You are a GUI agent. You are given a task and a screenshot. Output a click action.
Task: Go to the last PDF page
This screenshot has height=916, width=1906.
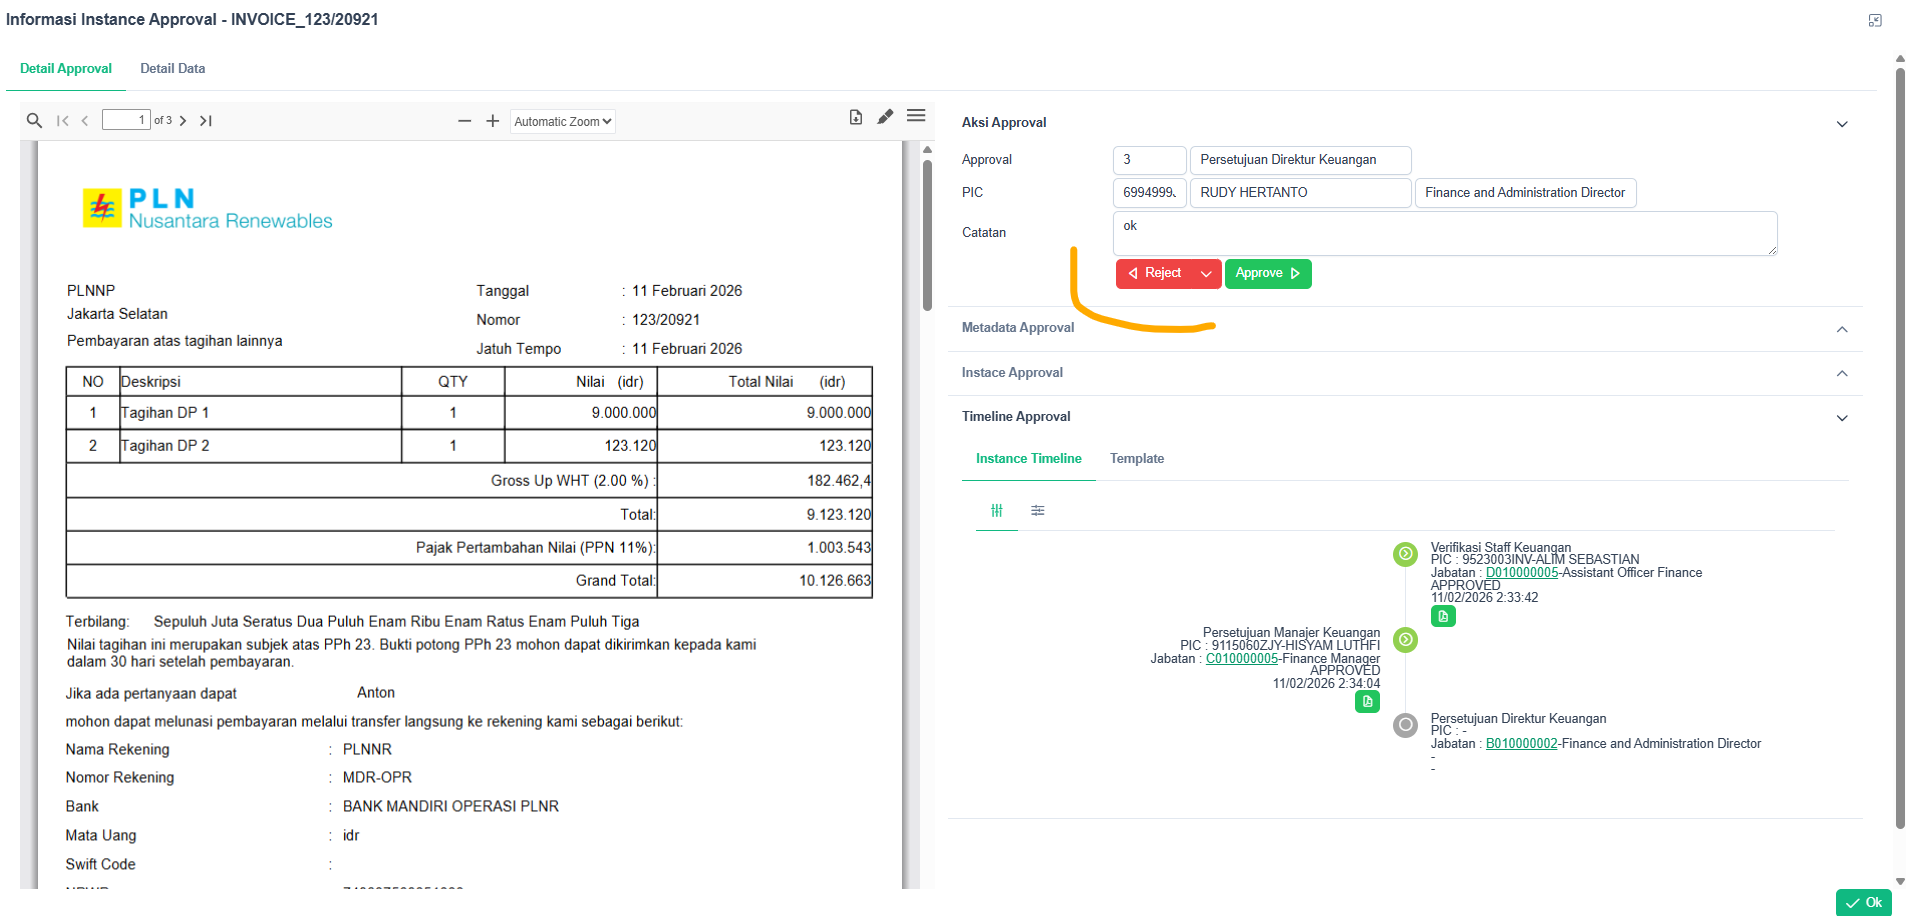pos(206,121)
